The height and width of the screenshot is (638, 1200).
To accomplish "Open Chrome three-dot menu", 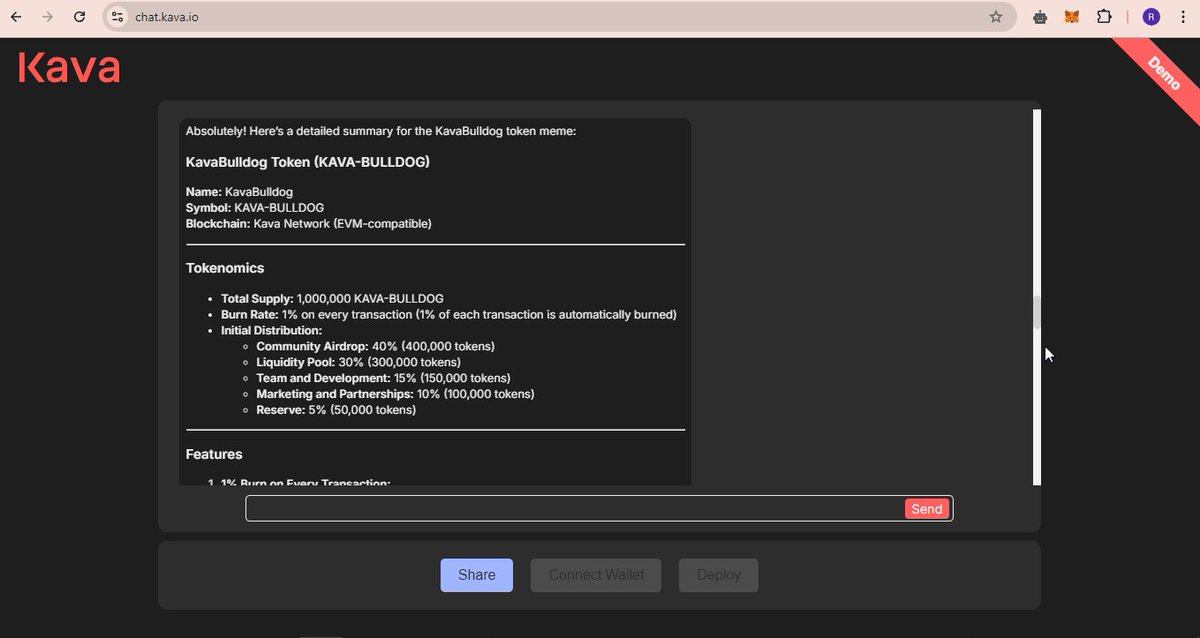I will point(1183,17).
